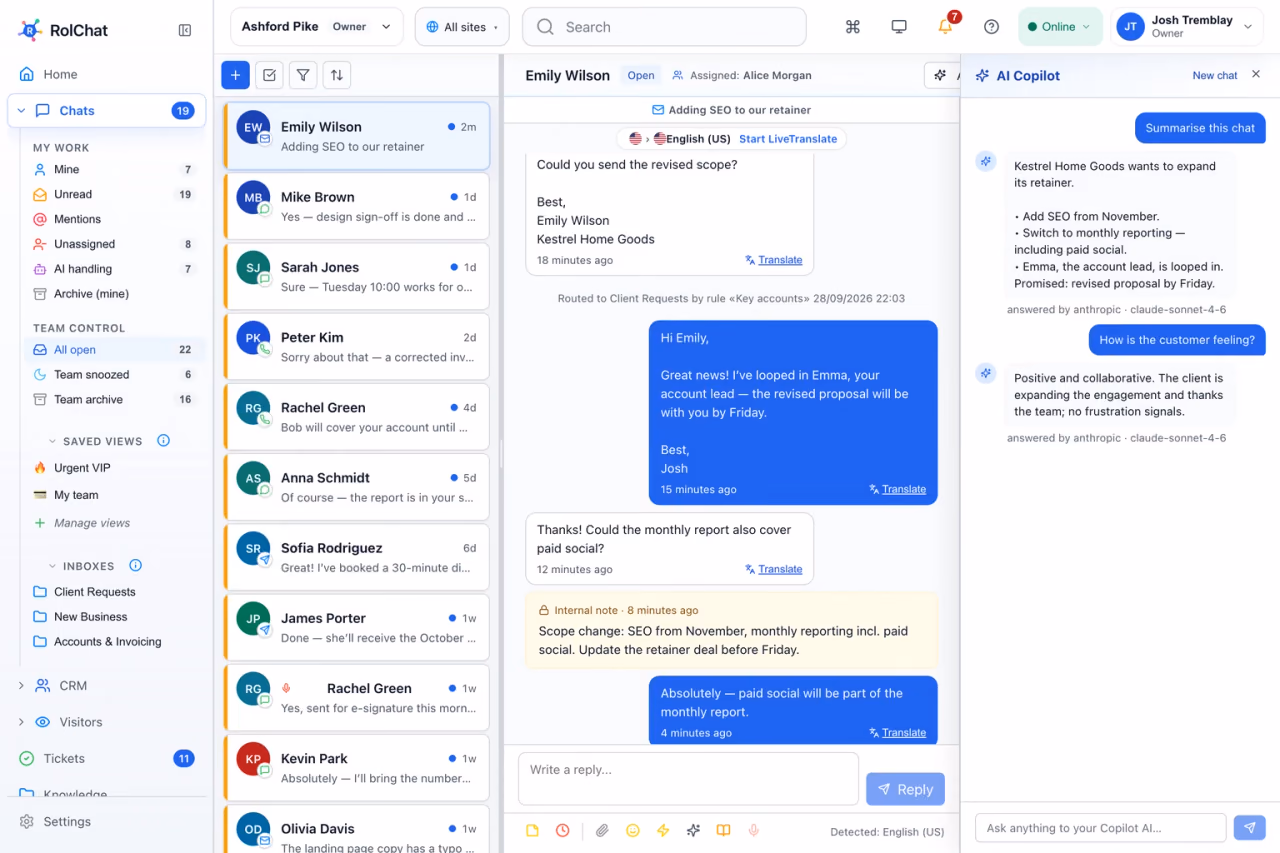The image size is (1280, 853).
Task: Send the Copilot question with arrow button
Action: click(1250, 828)
